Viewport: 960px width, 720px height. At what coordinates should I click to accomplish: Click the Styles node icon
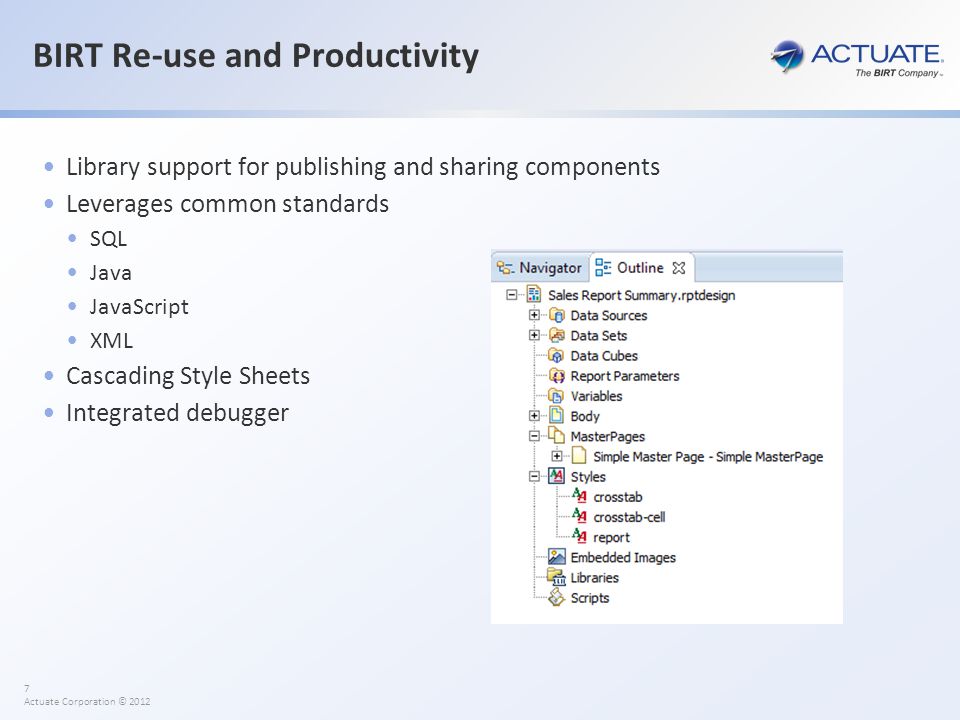coord(557,476)
